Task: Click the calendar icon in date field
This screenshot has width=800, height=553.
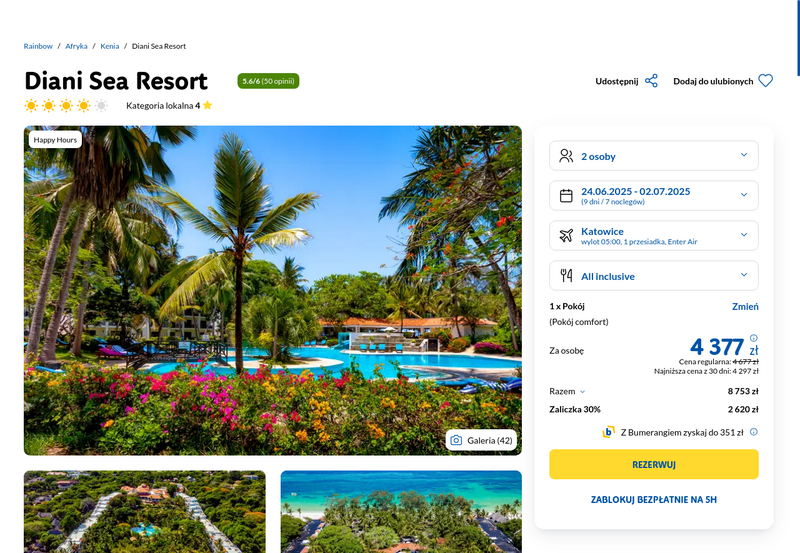Action: click(566, 196)
